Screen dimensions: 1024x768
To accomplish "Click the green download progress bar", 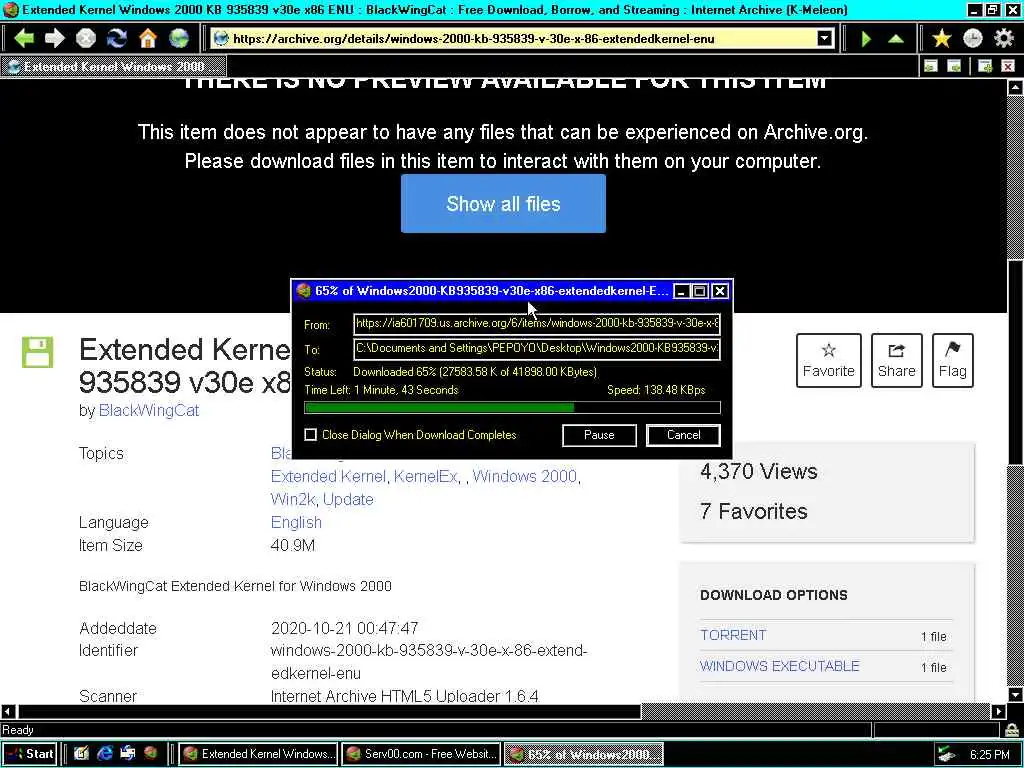I will pyautogui.click(x=512, y=408).
